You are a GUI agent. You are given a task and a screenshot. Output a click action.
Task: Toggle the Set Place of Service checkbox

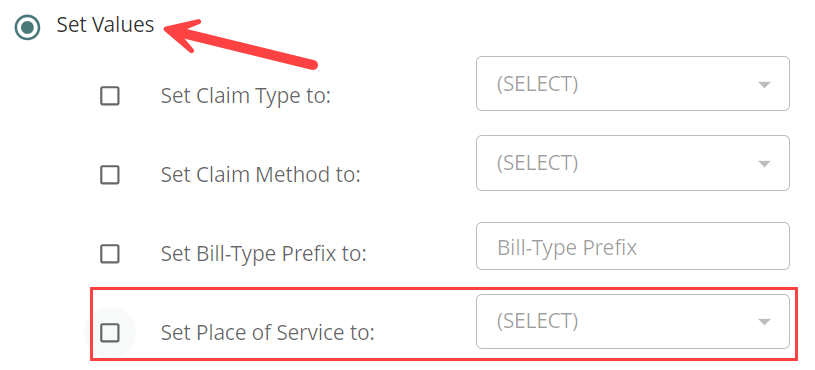(110, 333)
